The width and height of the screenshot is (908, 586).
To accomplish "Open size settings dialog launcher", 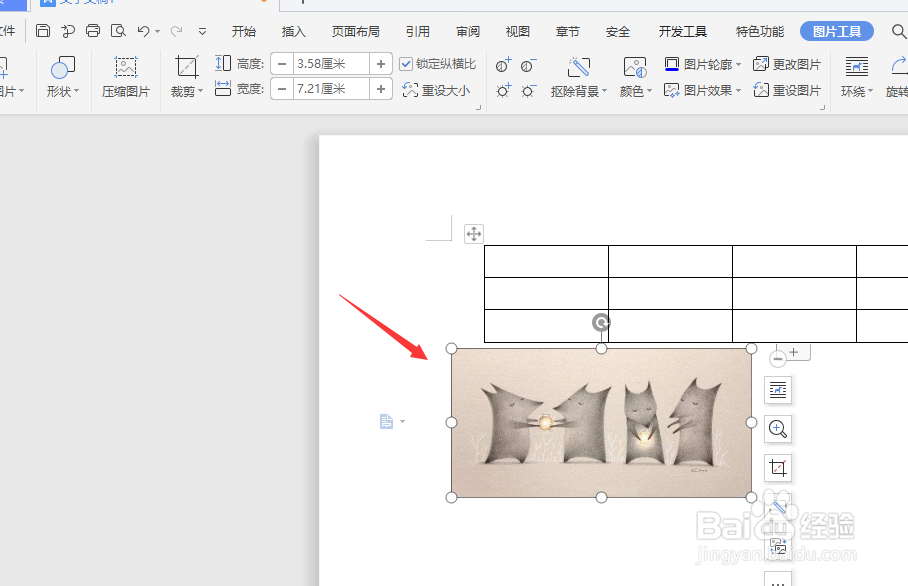I will click(x=478, y=108).
